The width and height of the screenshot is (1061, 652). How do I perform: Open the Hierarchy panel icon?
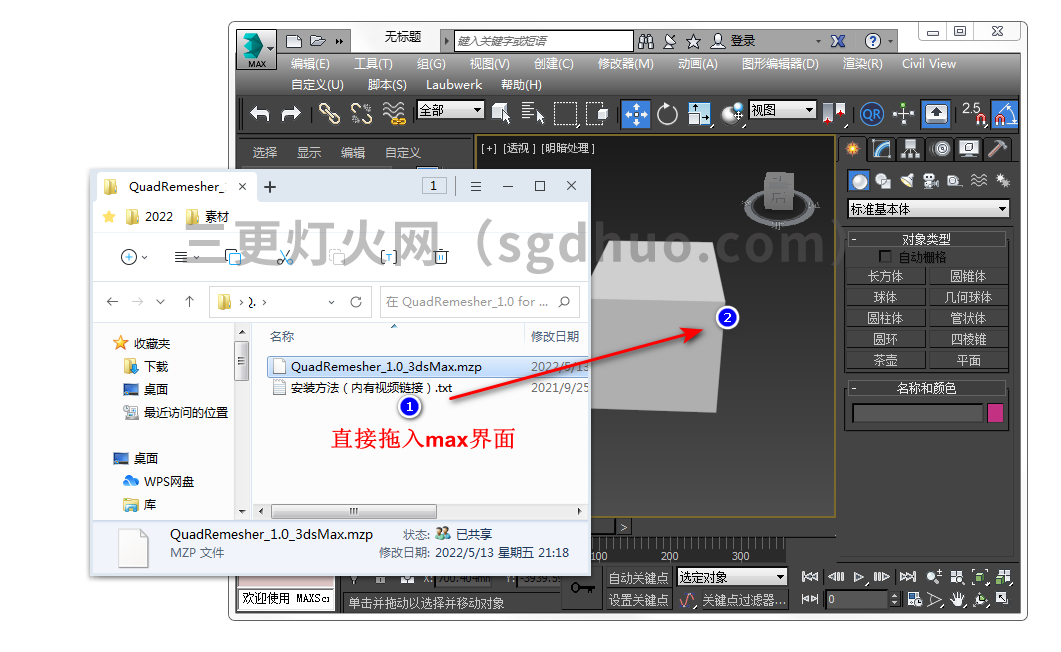click(911, 149)
